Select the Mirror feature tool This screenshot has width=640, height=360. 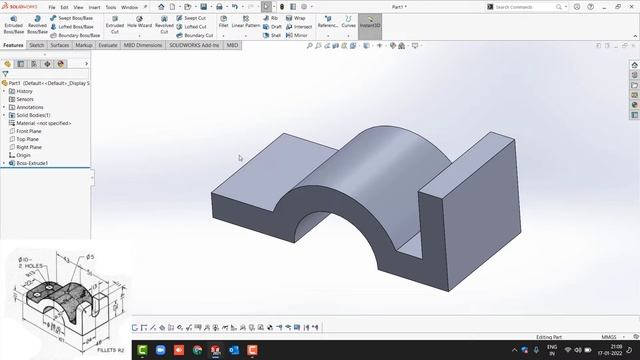click(x=296, y=36)
